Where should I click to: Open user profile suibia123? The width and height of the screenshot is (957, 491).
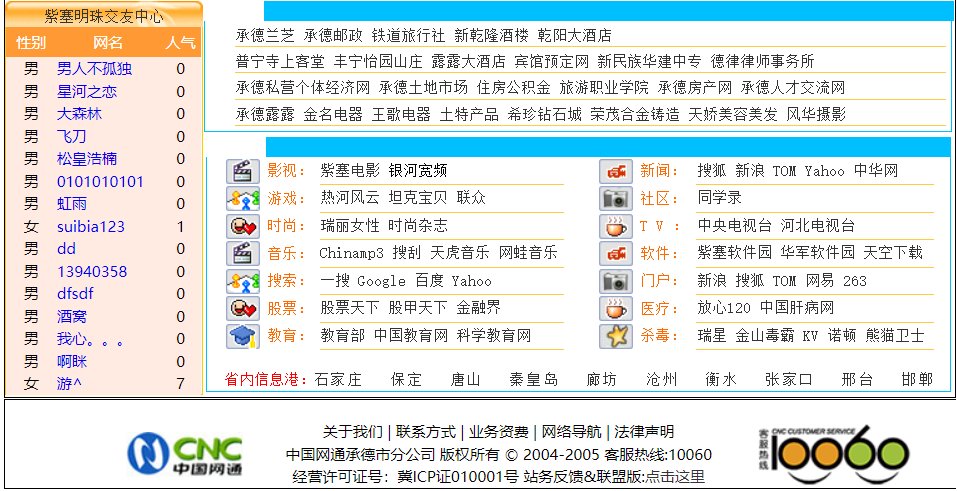[91, 227]
